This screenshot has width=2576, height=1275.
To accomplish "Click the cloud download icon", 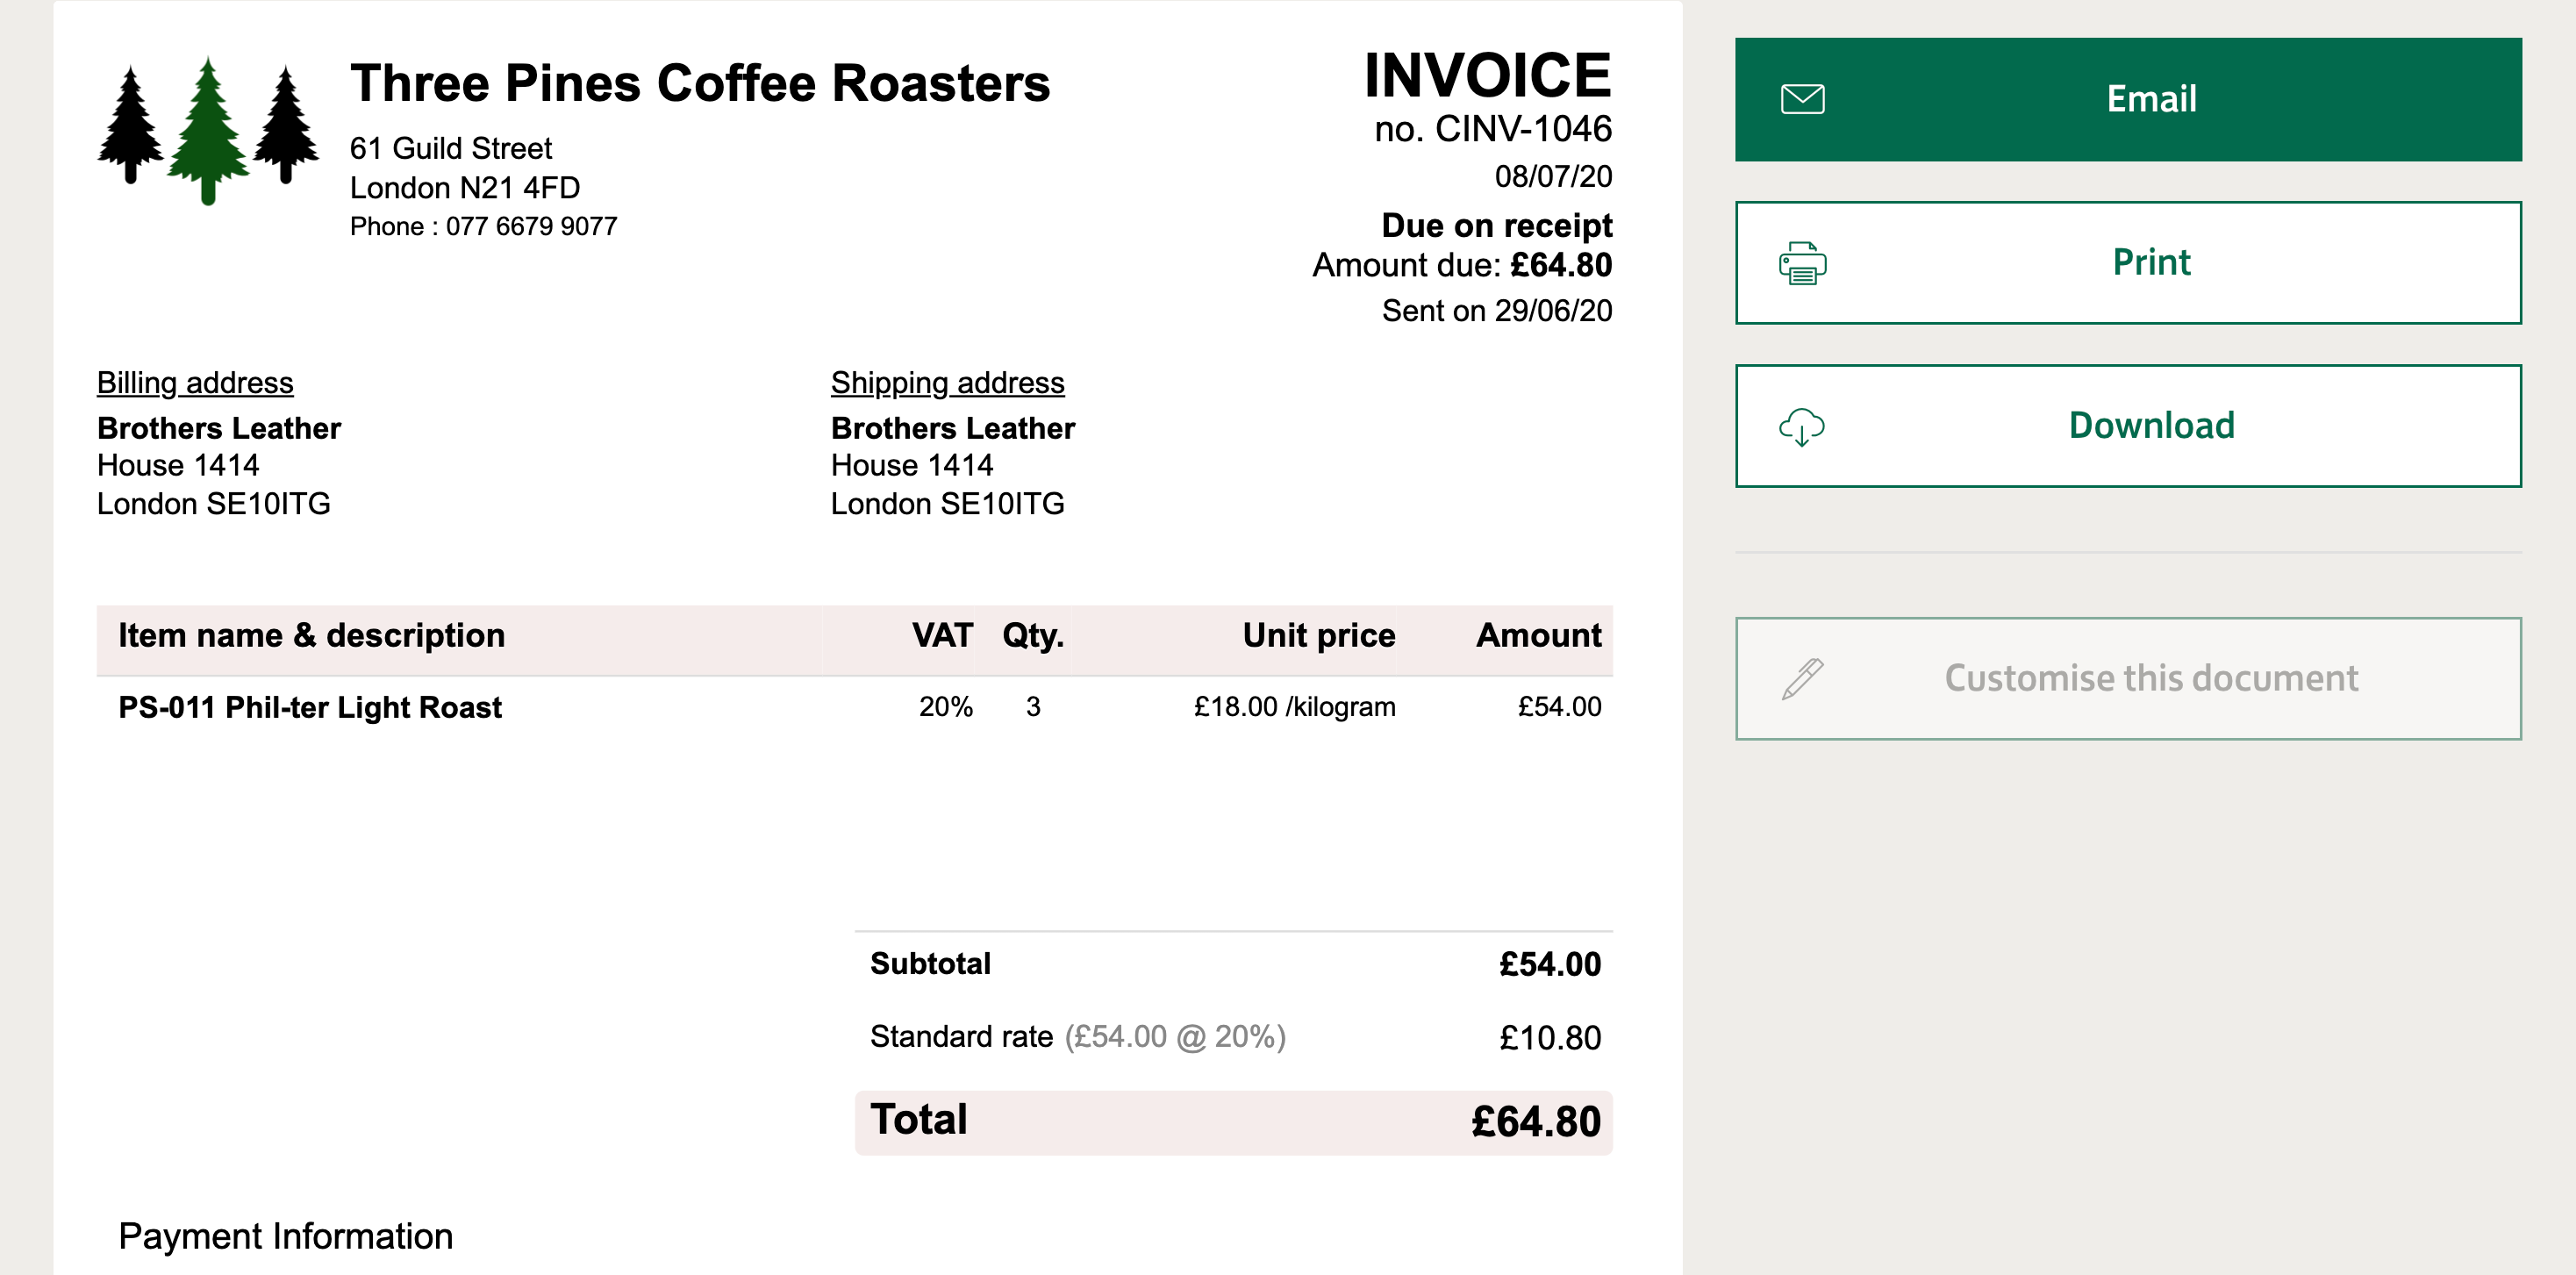I will pyautogui.click(x=1802, y=427).
